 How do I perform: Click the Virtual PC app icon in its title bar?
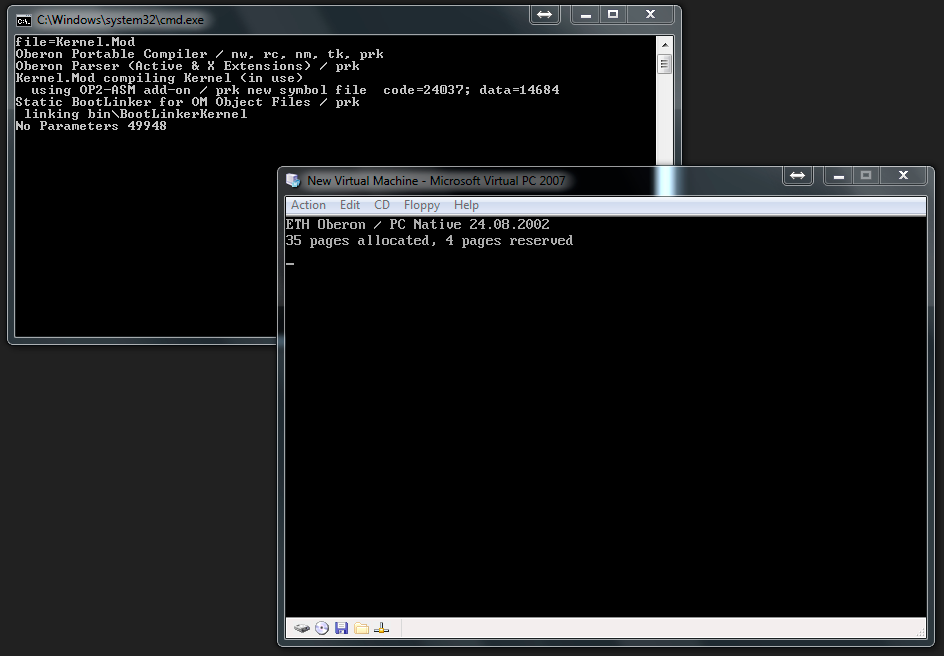point(293,180)
